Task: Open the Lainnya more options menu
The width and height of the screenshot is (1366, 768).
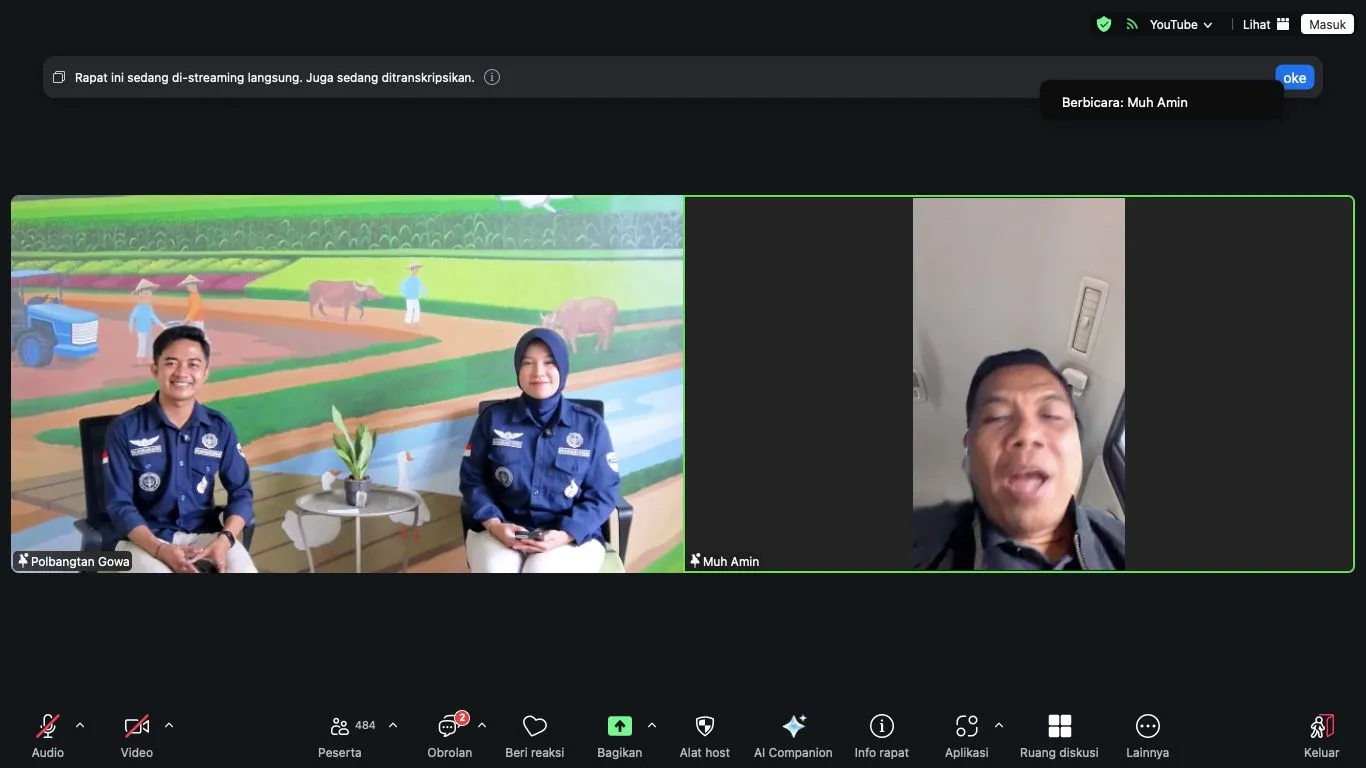Action: 1147,726
